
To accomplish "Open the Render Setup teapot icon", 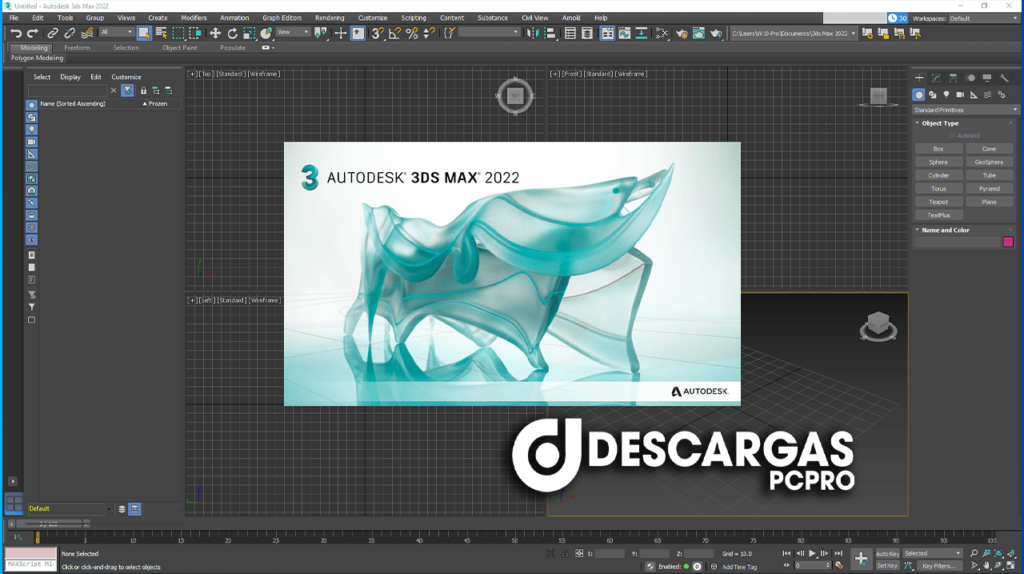I will tap(682, 33).
